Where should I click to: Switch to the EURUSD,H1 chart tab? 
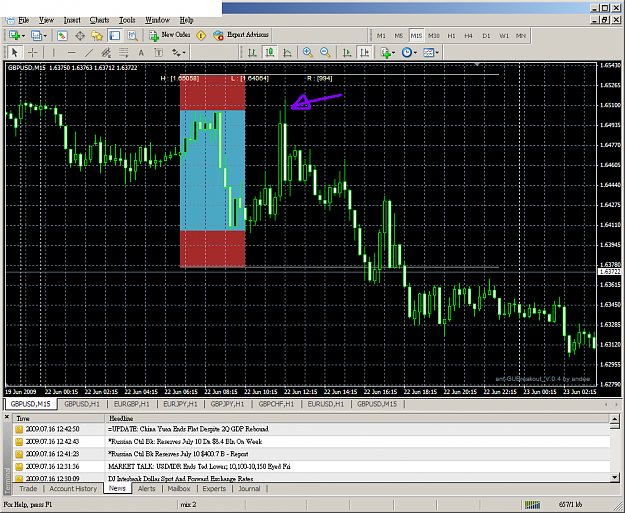point(326,404)
